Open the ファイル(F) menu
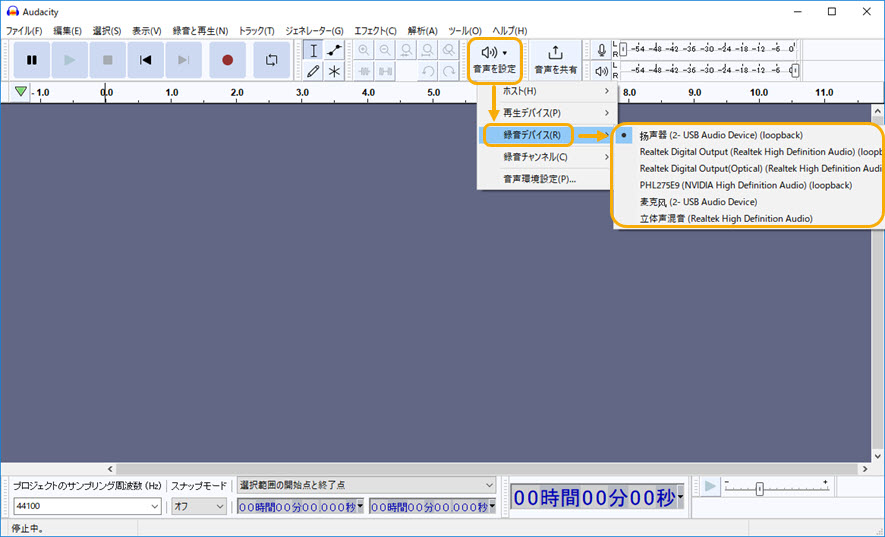The image size is (885, 537). tap(24, 30)
